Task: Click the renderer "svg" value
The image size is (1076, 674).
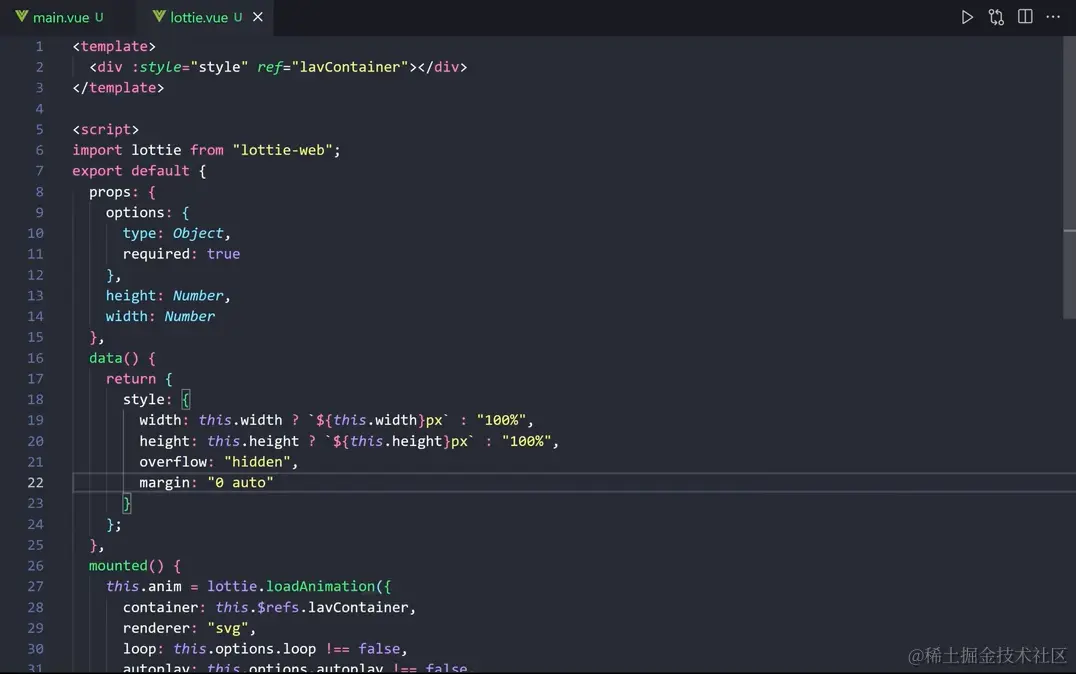Action: [x=228, y=628]
